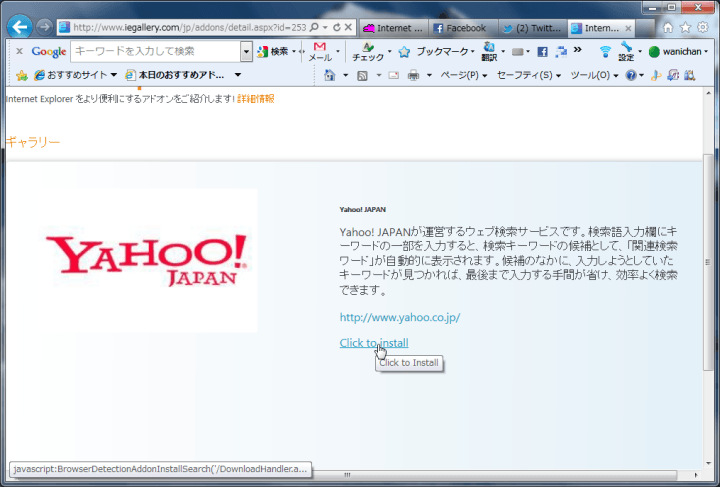Click the blue Help question mark icon

click(631, 75)
